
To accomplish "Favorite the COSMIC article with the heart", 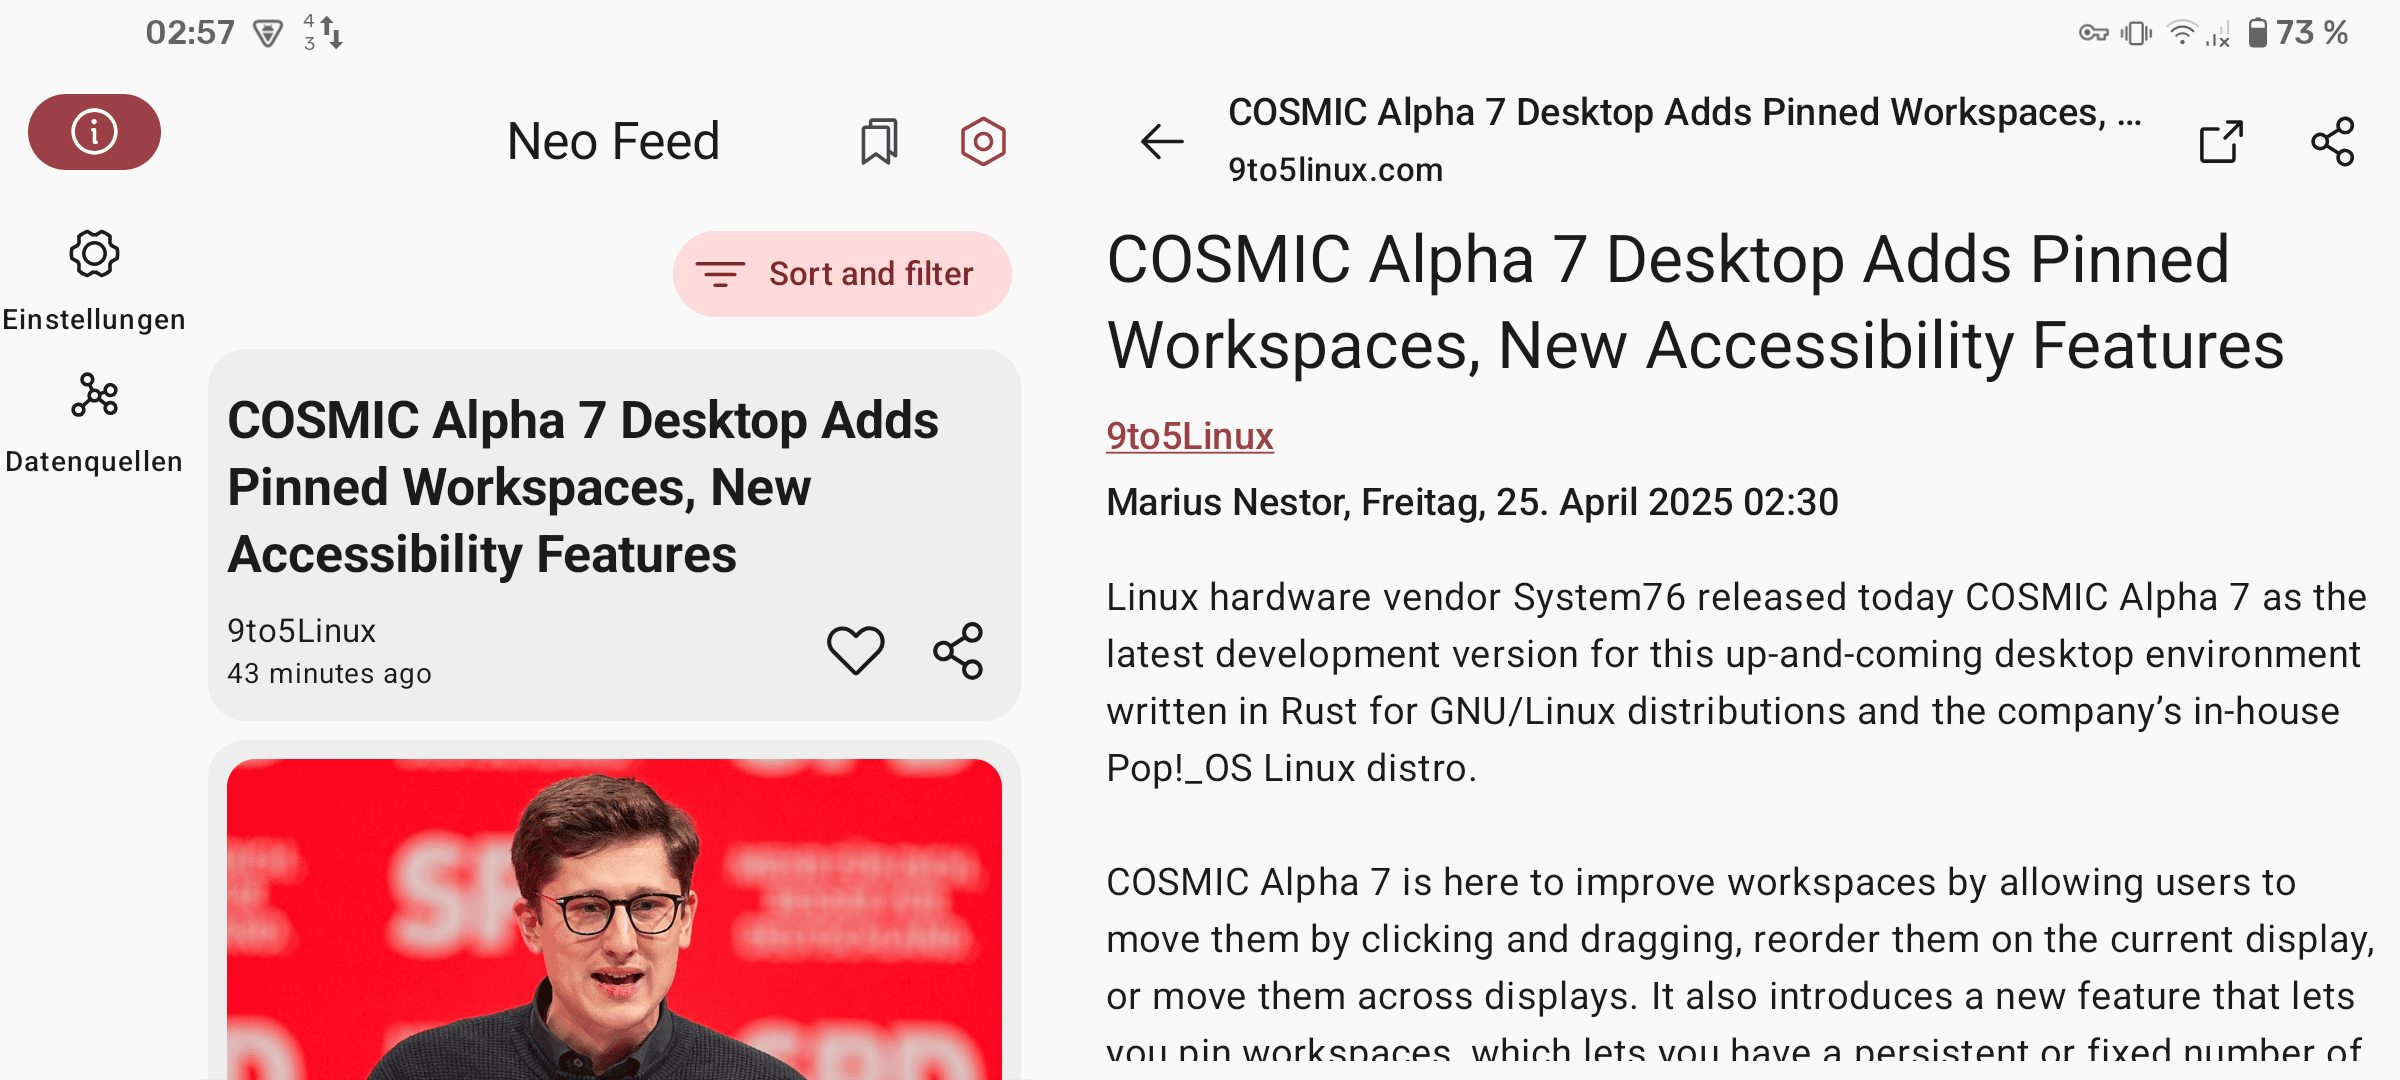I will point(855,651).
